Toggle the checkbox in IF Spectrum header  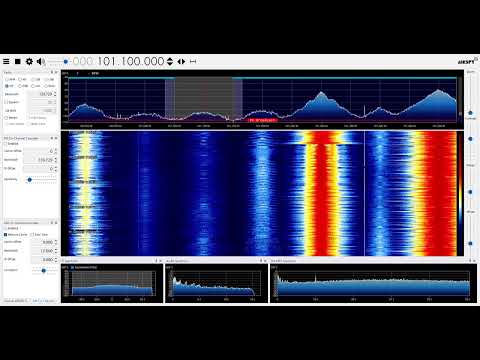72,267
